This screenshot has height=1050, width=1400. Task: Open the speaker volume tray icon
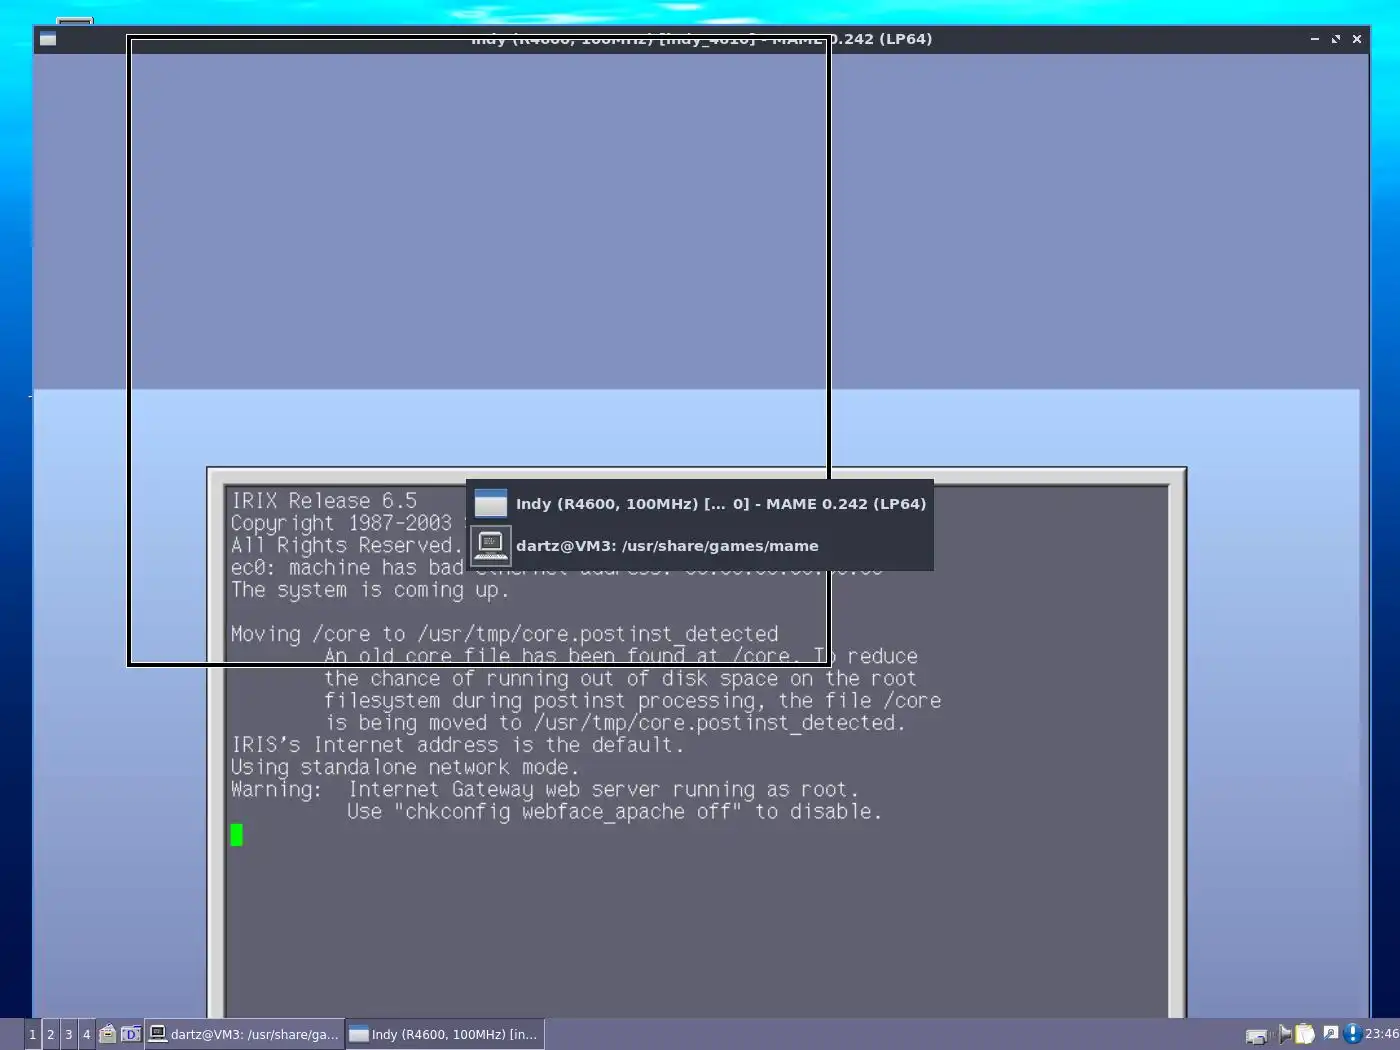click(1284, 1034)
